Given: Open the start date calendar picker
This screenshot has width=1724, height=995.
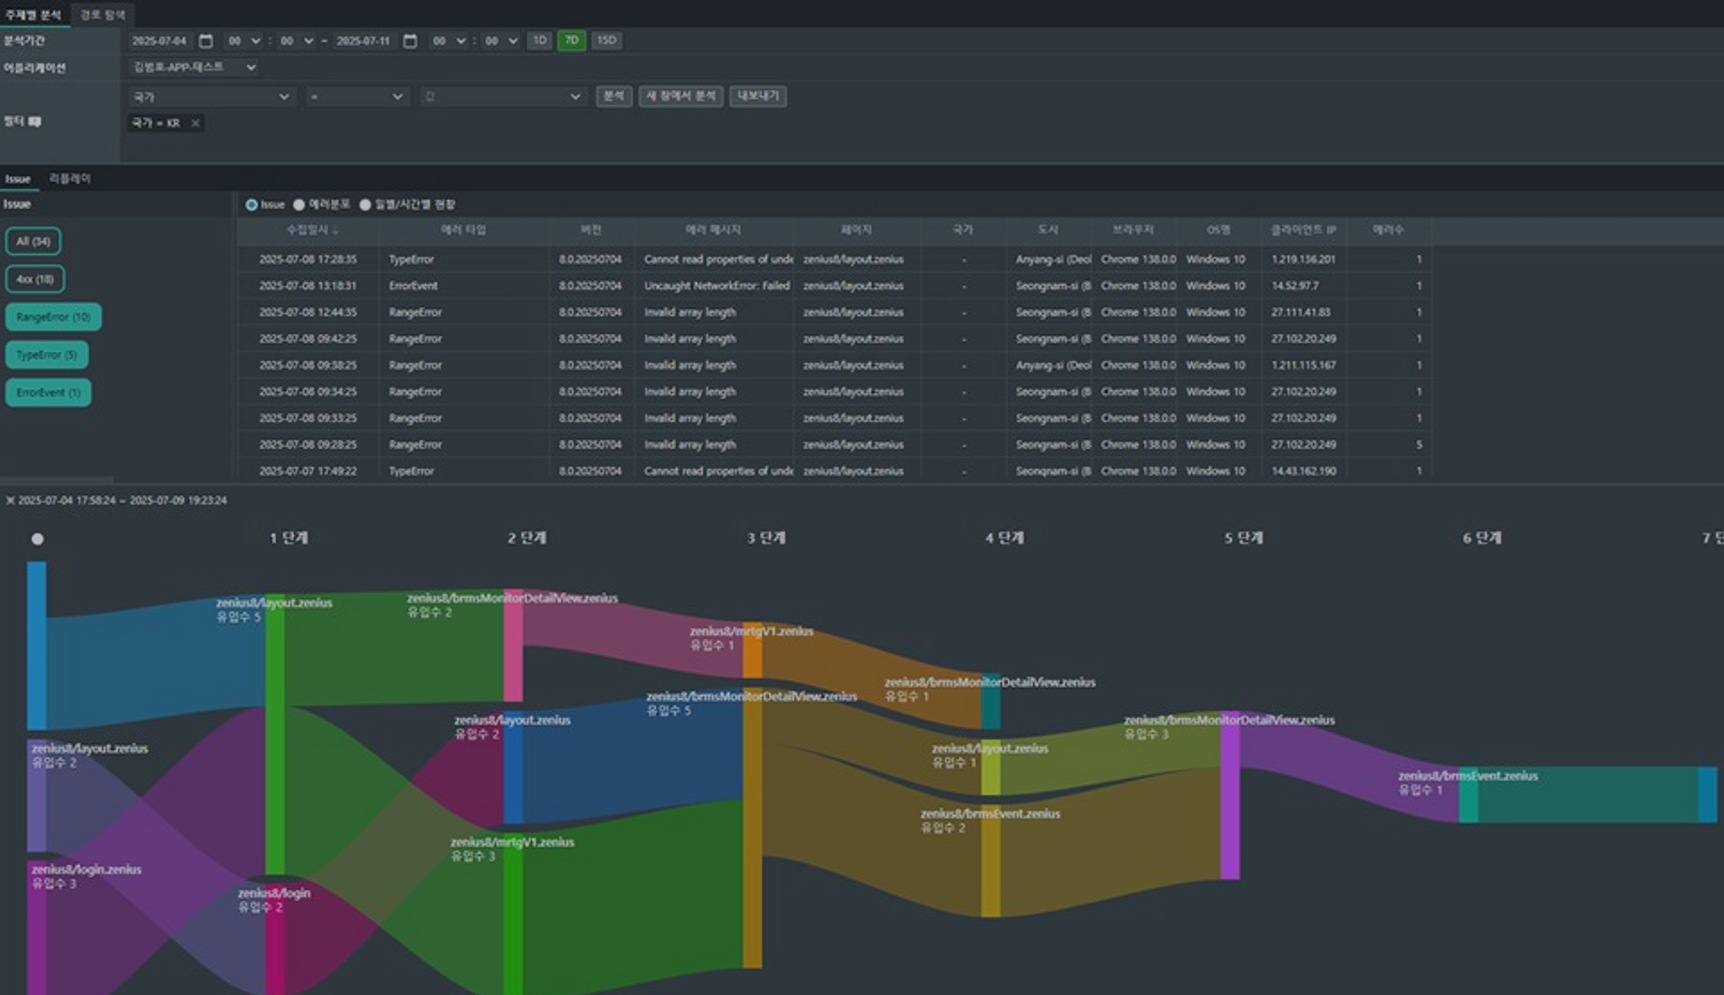Looking at the screenshot, I should coord(206,41).
